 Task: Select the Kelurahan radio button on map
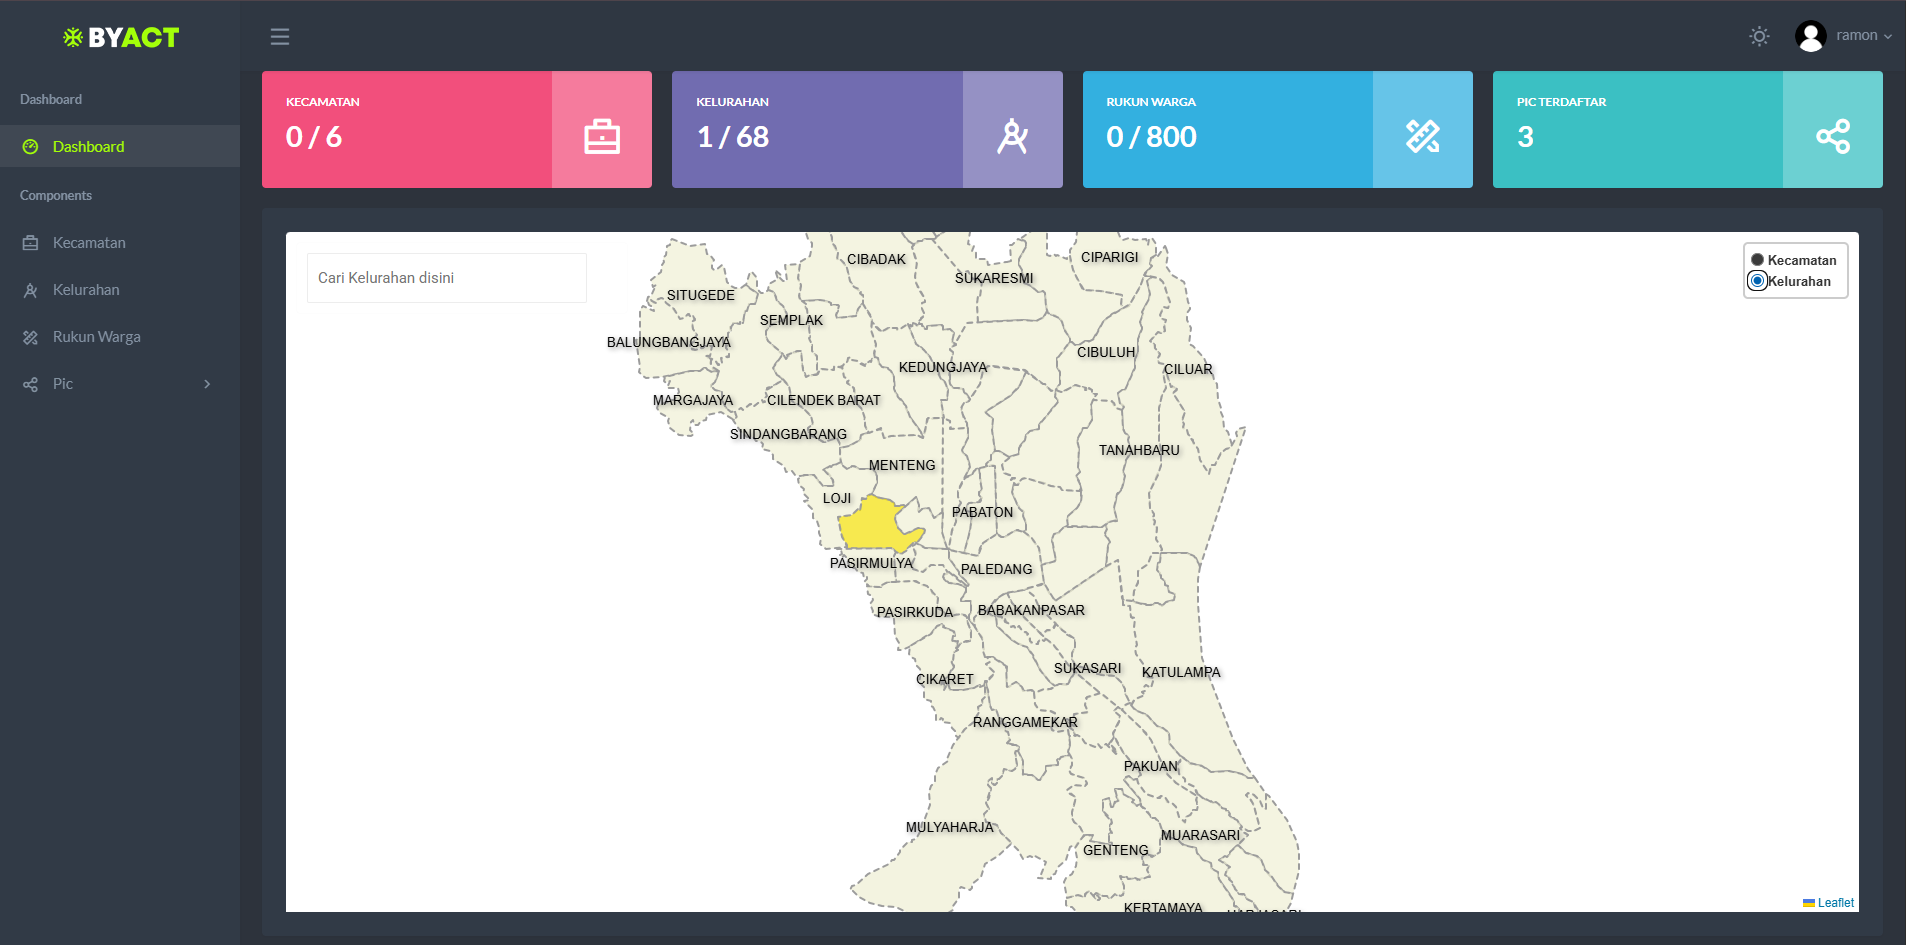pyautogui.click(x=1757, y=281)
